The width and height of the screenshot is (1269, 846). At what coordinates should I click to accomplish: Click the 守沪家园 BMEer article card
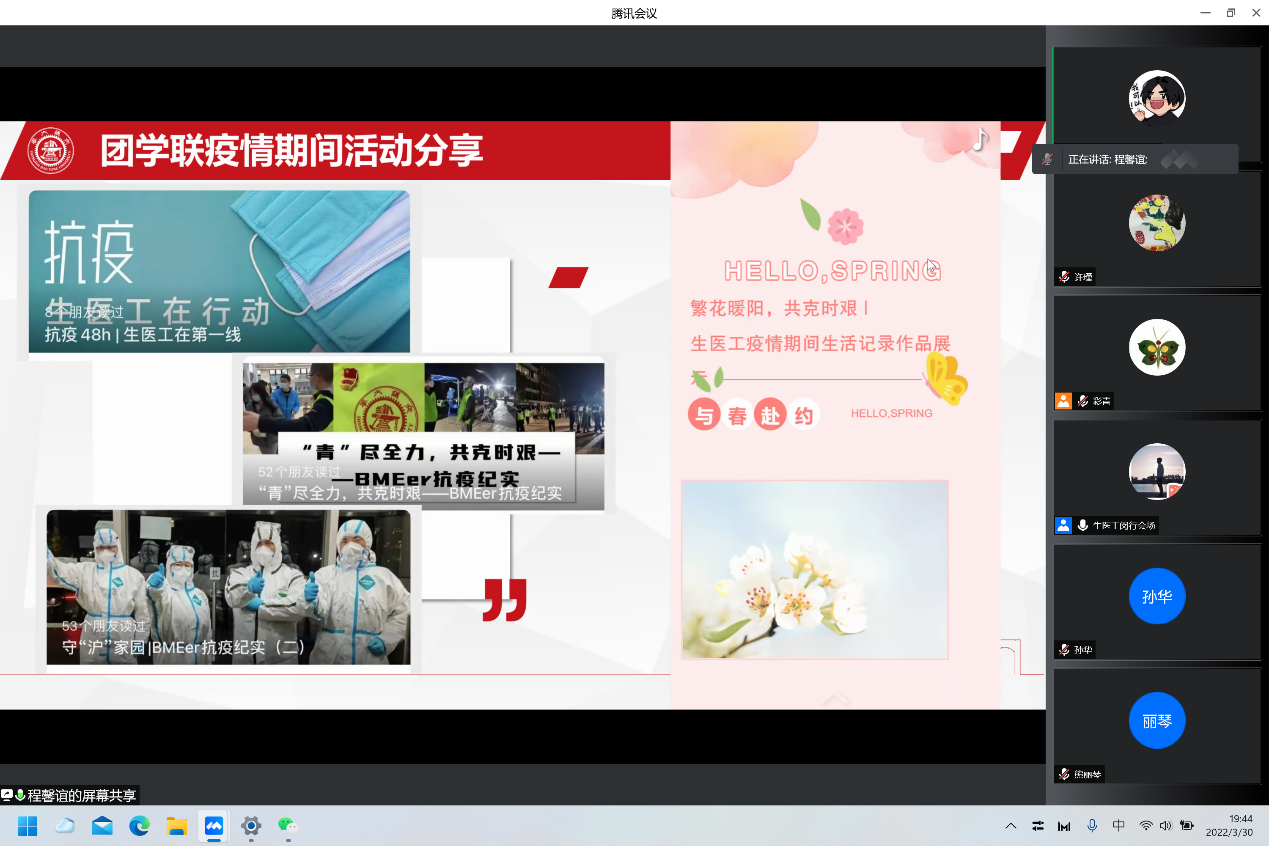coord(228,587)
